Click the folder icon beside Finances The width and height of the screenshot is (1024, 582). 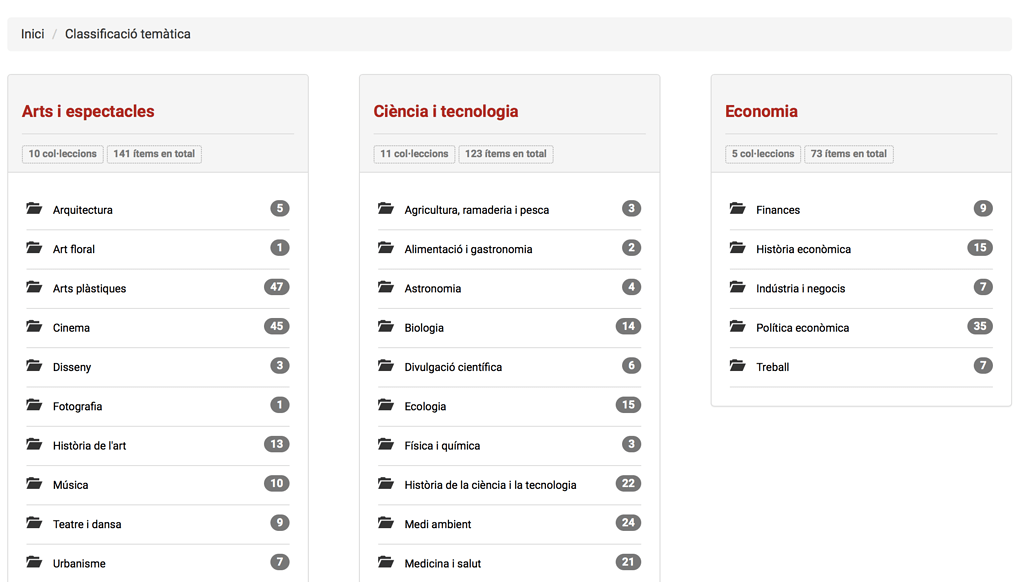(x=738, y=209)
